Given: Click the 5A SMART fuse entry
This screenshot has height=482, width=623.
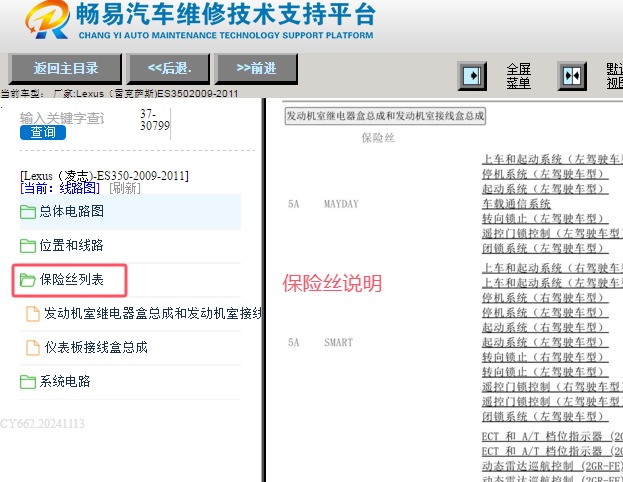Looking at the screenshot, I should pos(320,343).
